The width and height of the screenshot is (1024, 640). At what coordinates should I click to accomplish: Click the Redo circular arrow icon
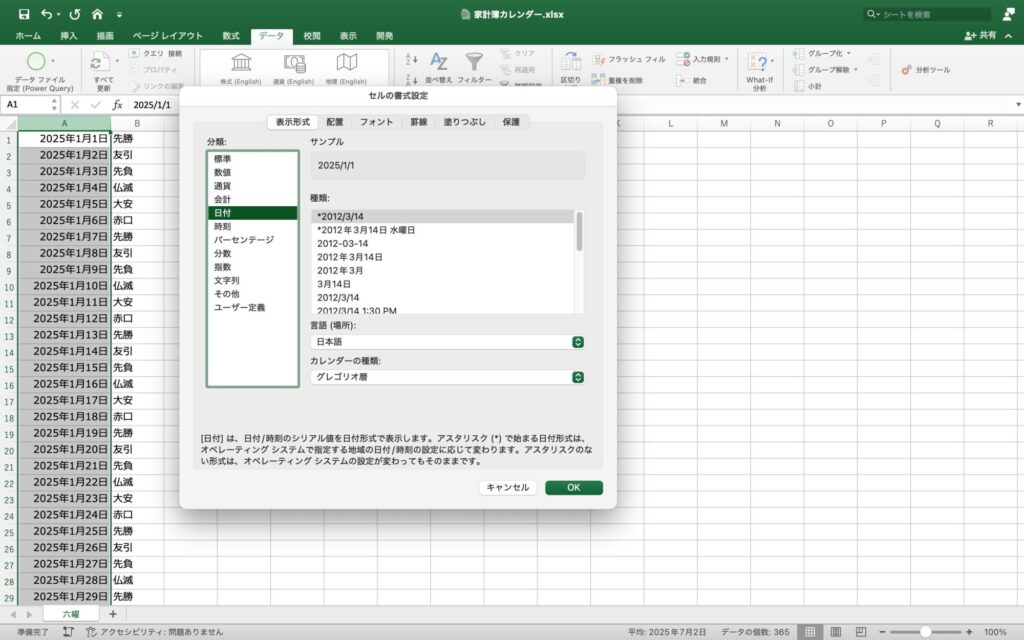pyautogui.click(x=74, y=14)
